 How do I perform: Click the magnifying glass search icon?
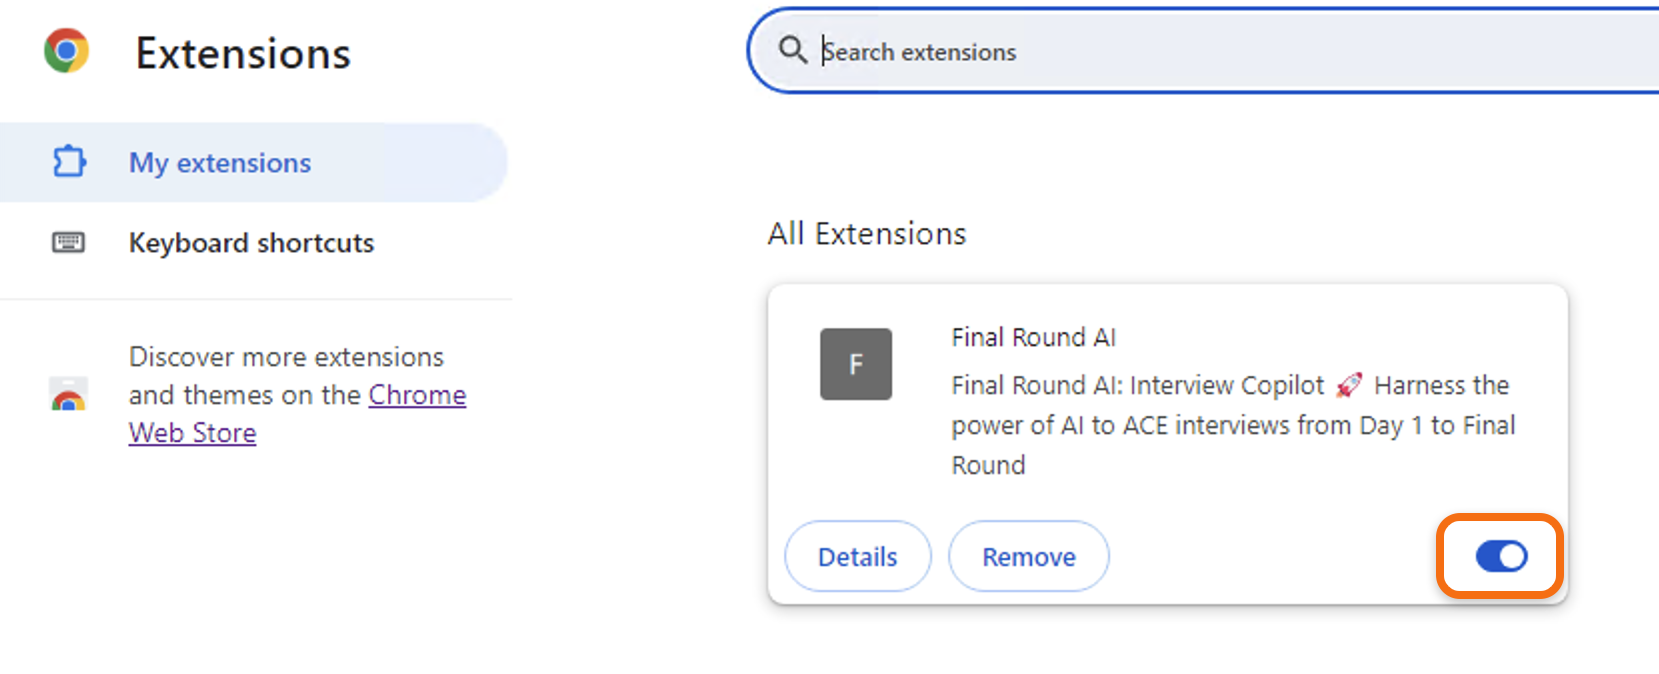point(792,50)
